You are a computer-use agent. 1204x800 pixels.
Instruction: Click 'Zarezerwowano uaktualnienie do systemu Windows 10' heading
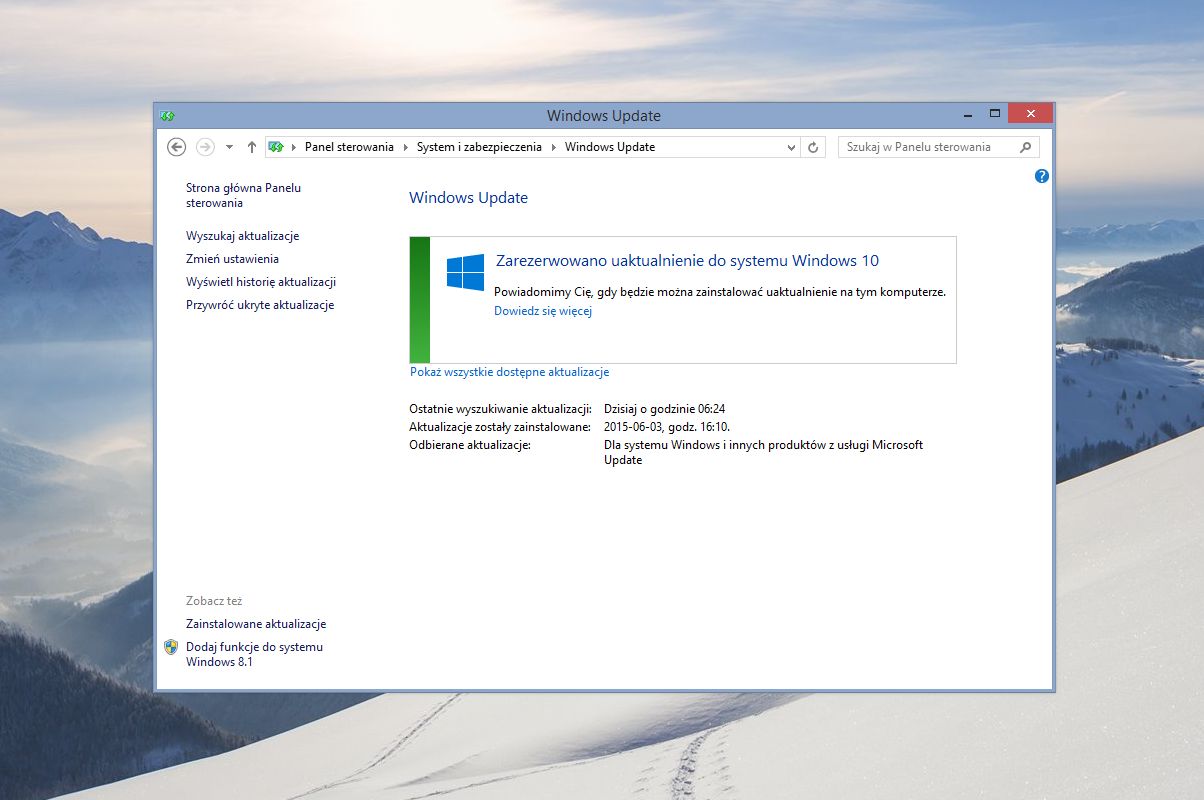tap(687, 261)
